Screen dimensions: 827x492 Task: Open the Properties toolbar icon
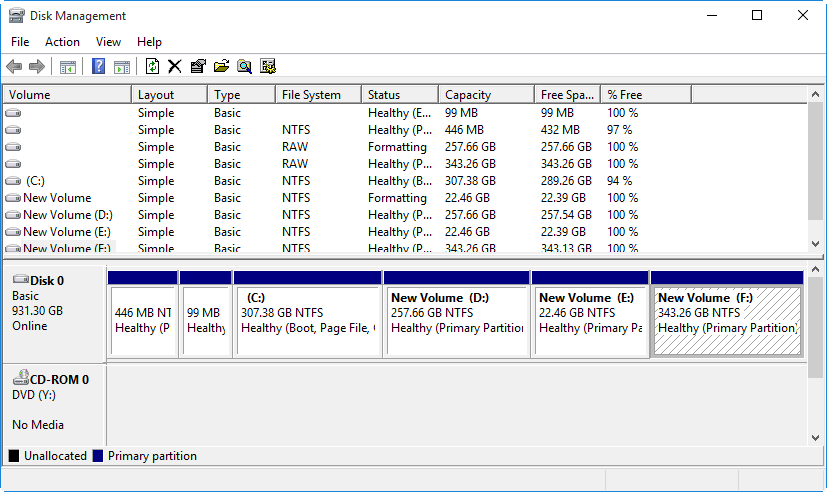click(x=198, y=67)
